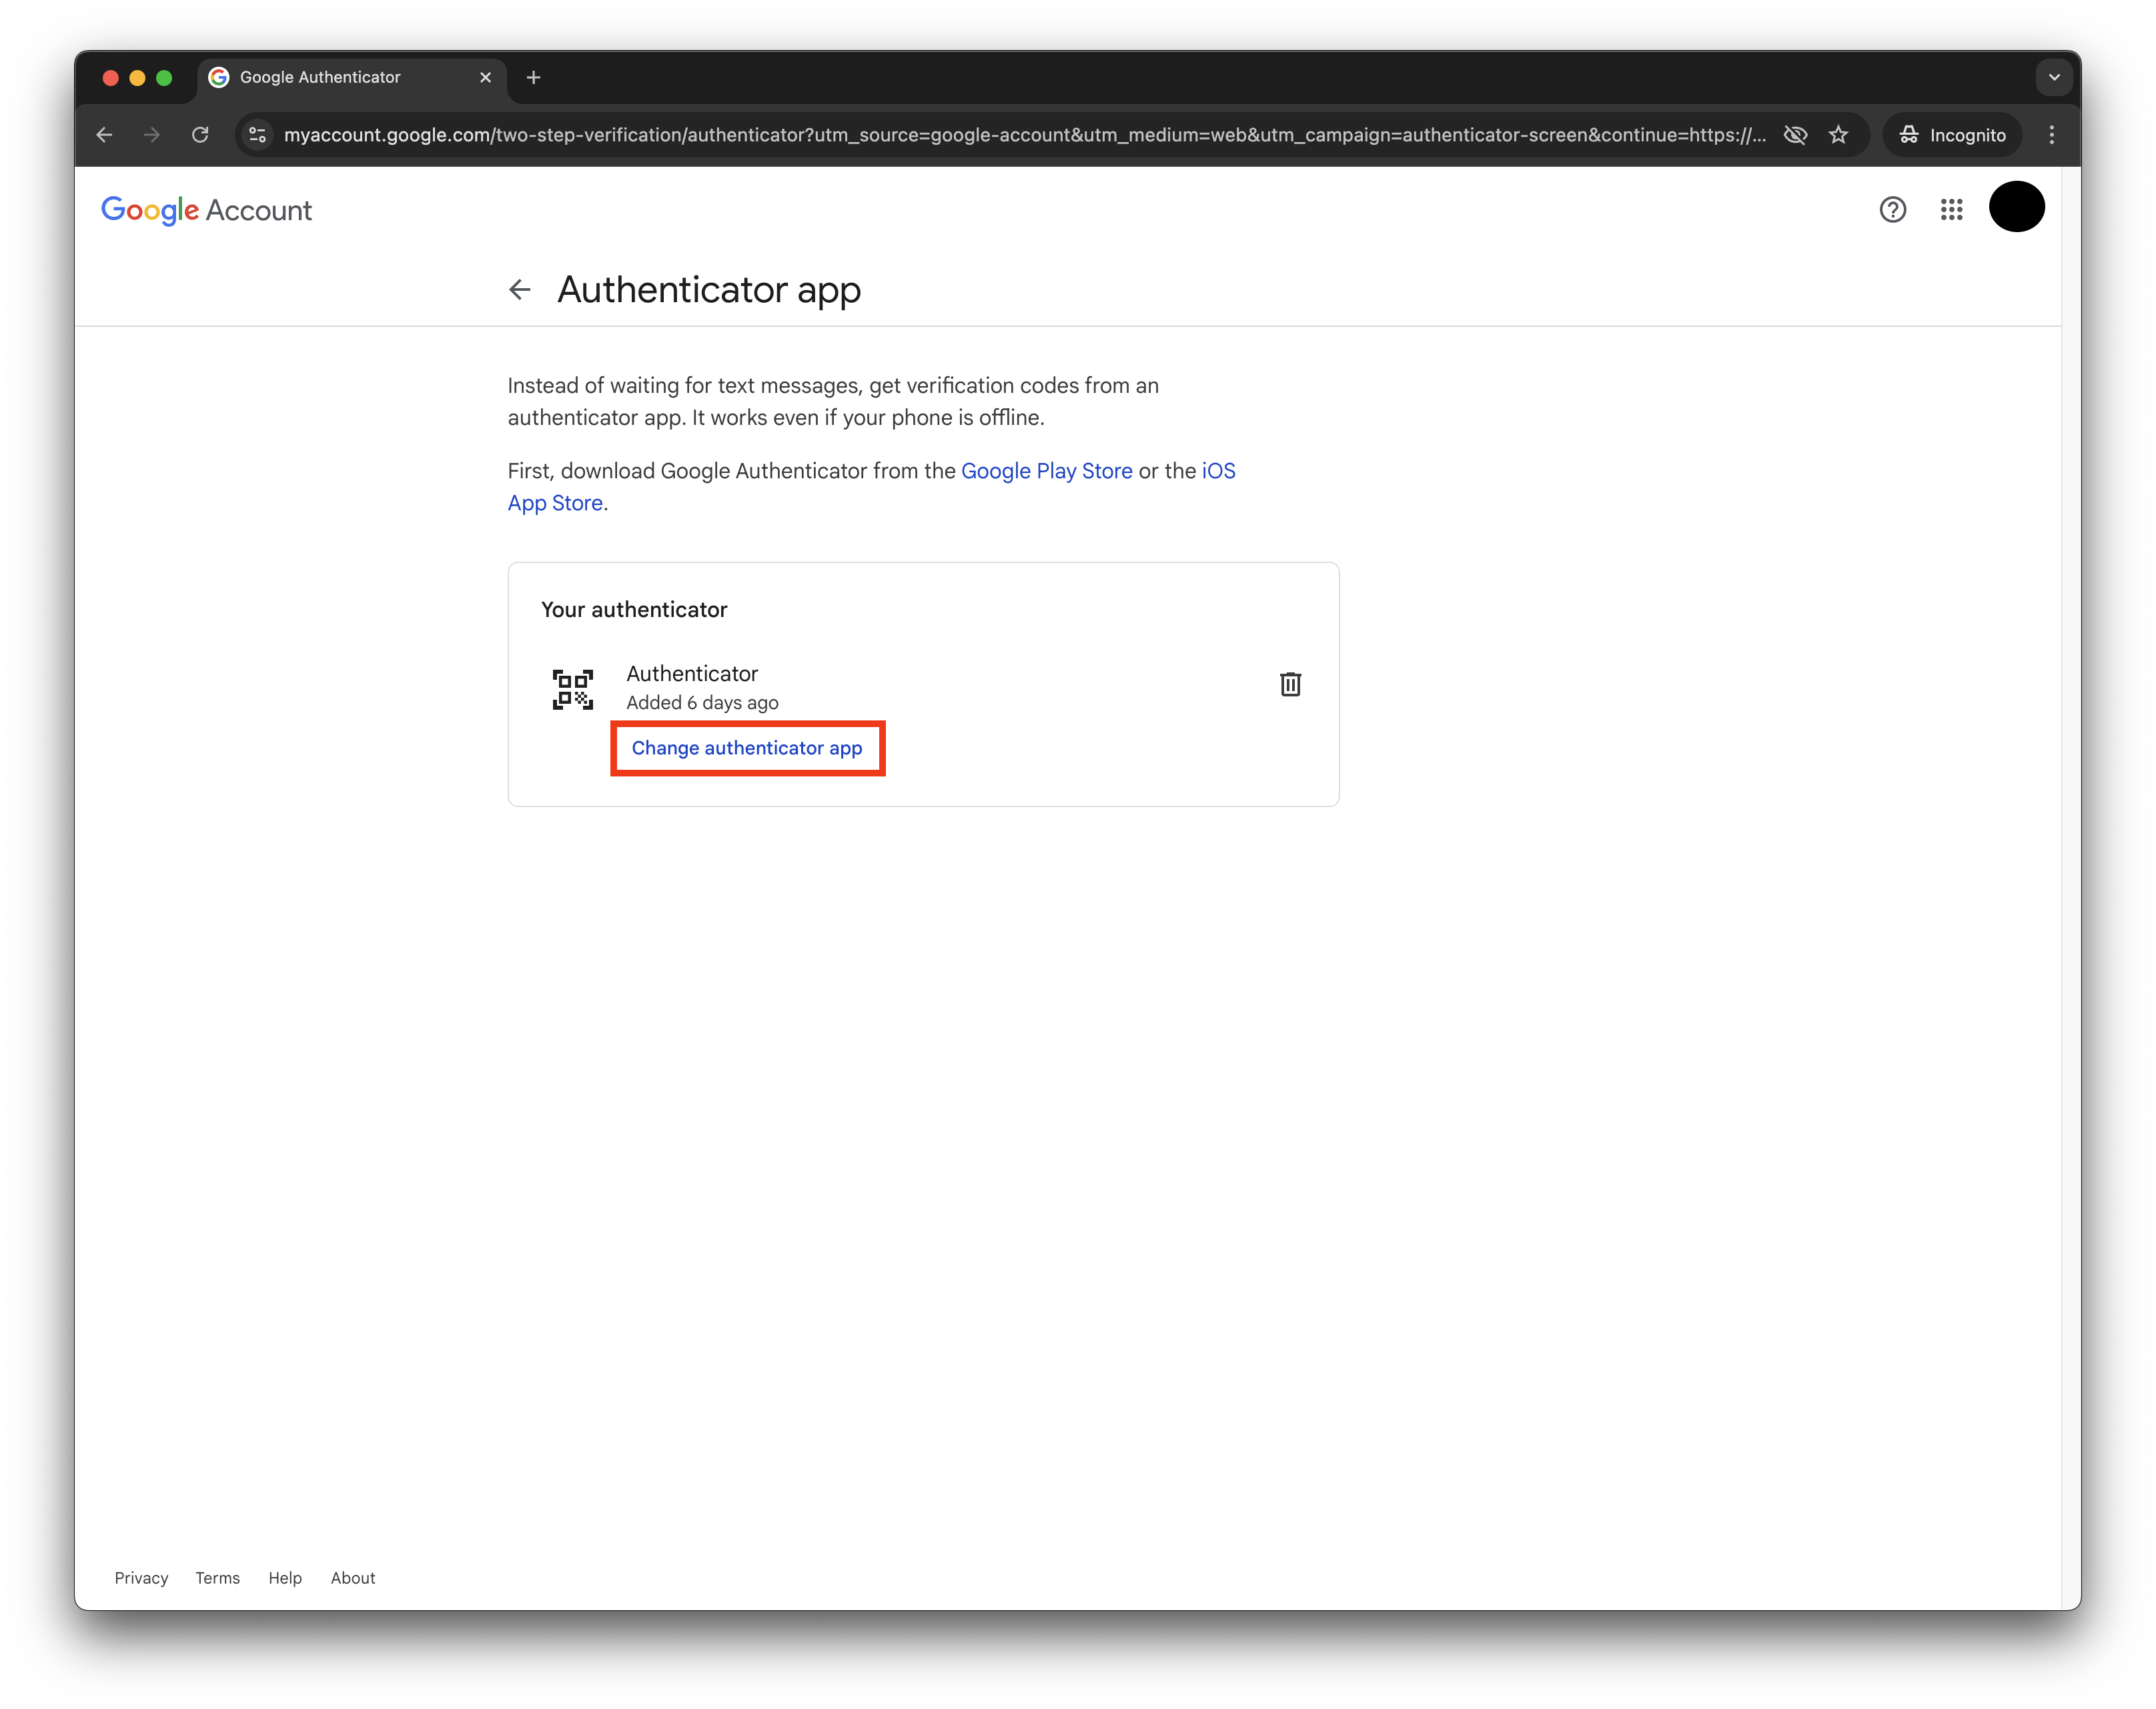
Task: Open the Google Play Store link
Action: (1046, 471)
